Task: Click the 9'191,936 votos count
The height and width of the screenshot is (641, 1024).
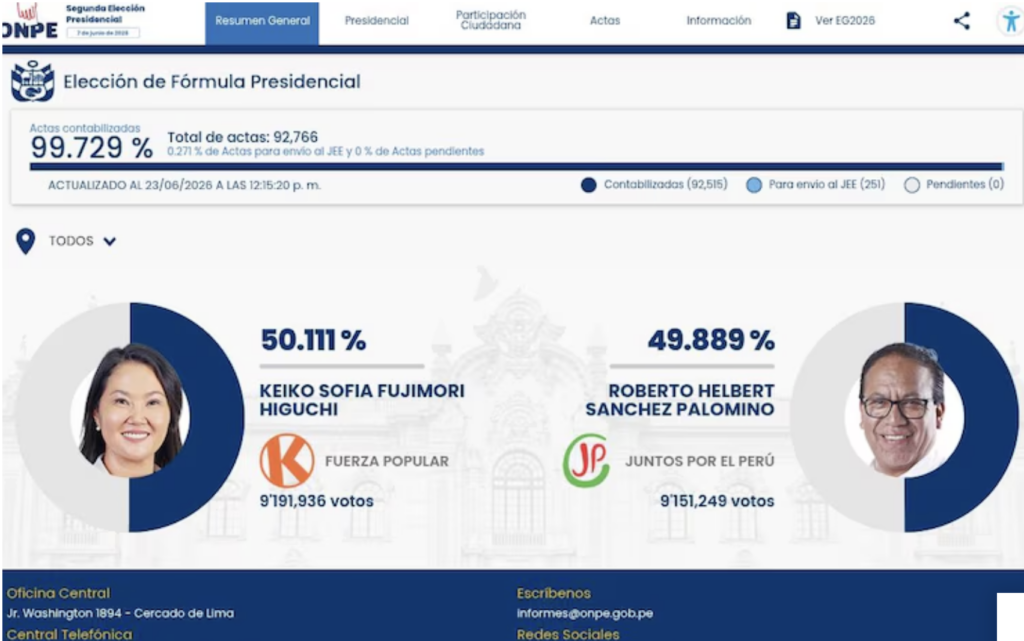Action: [317, 501]
